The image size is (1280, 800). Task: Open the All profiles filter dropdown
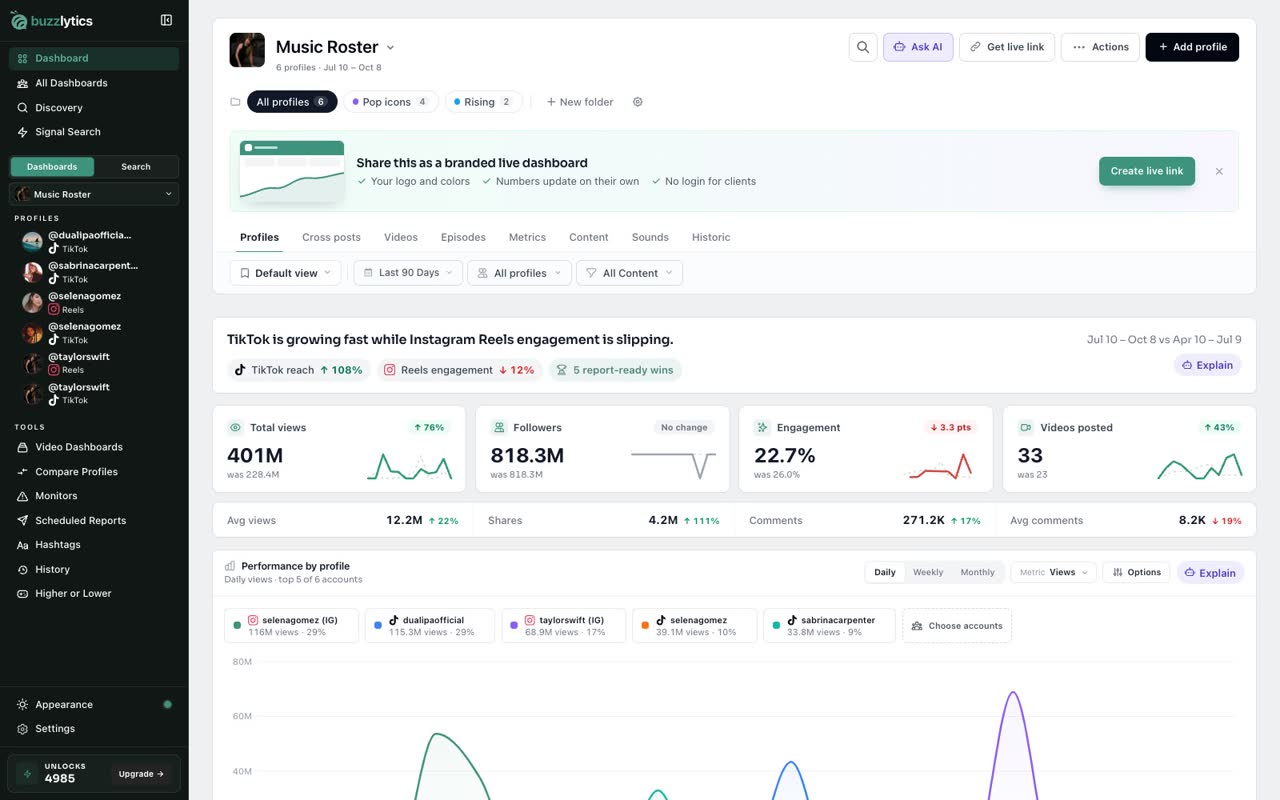click(x=520, y=273)
